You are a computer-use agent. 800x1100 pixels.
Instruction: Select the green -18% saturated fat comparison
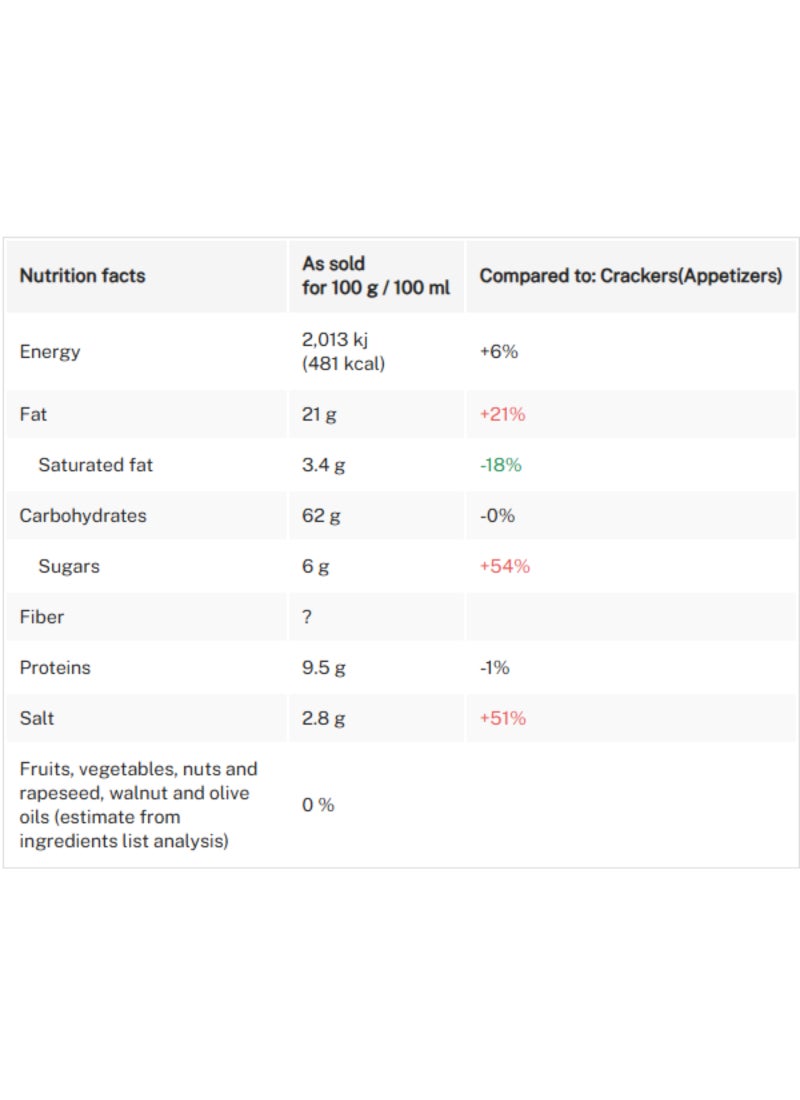[x=500, y=465]
